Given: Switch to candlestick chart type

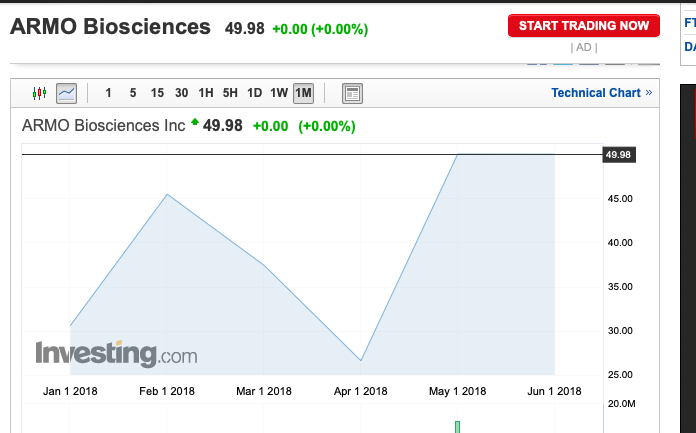Looking at the screenshot, I should click(40, 93).
